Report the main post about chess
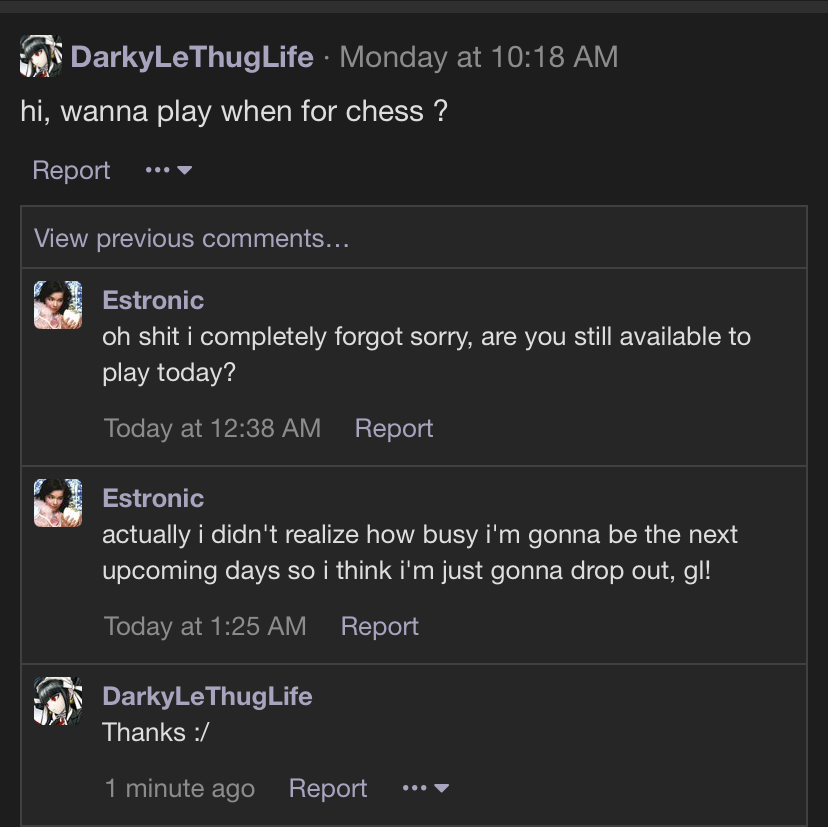The width and height of the screenshot is (828, 827). coord(71,170)
